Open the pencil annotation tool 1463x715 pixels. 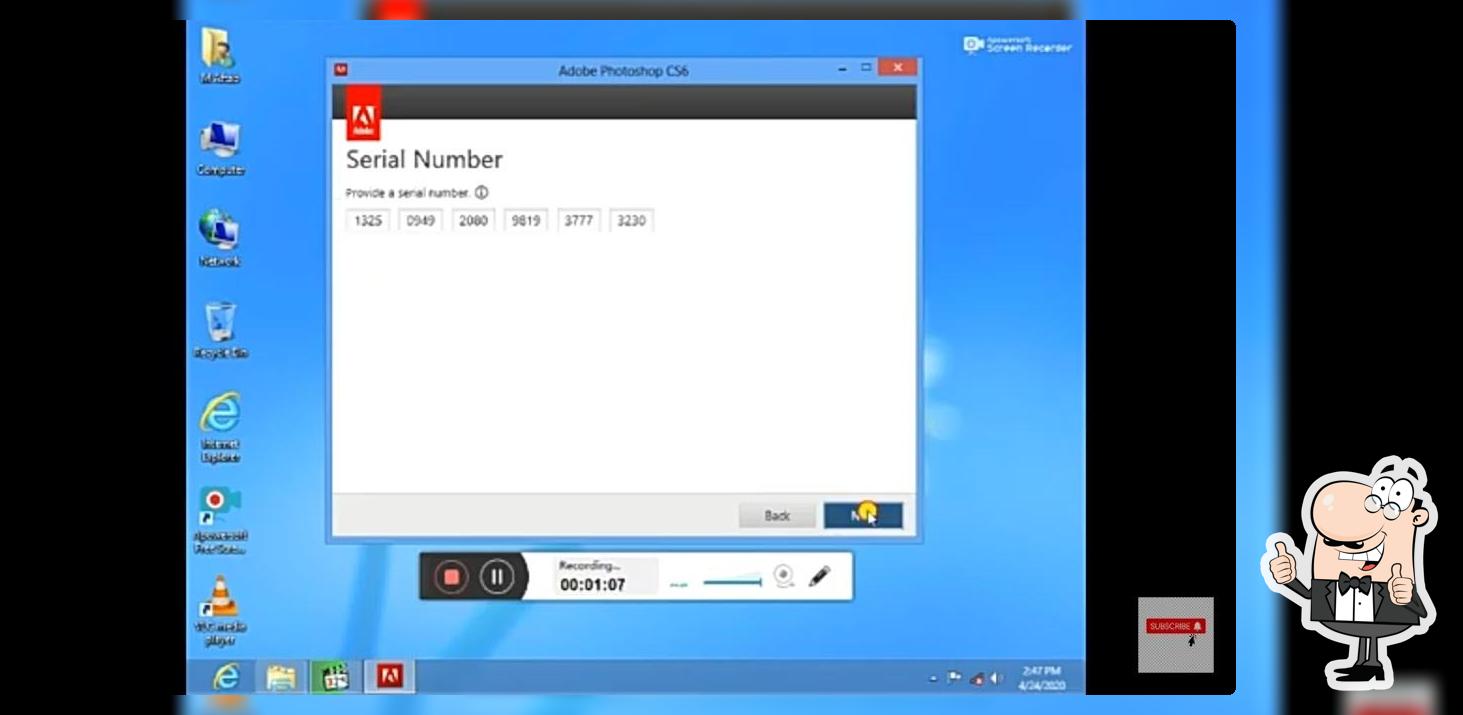tap(819, 576)
